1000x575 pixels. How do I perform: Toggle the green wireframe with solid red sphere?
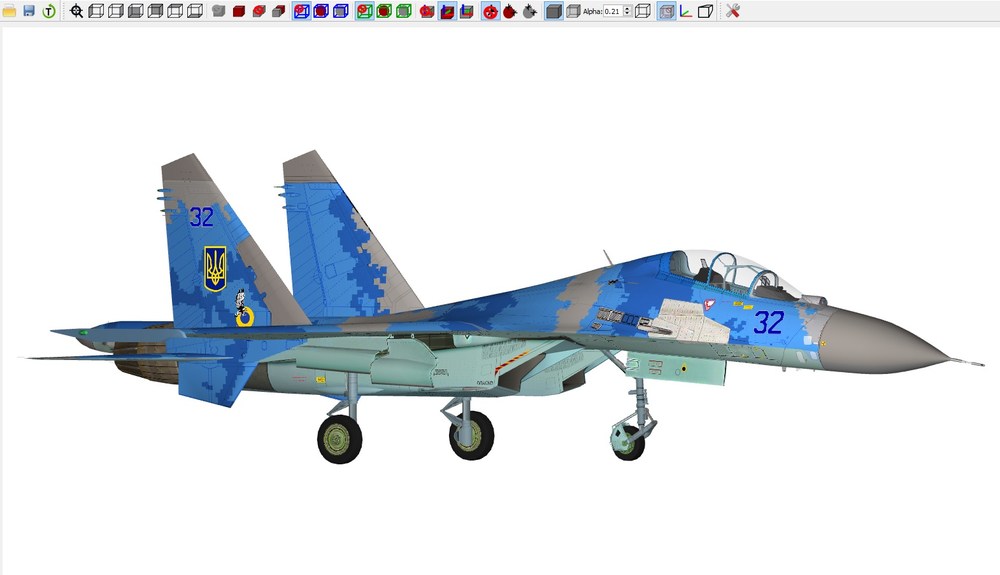[x=384, y=11]
